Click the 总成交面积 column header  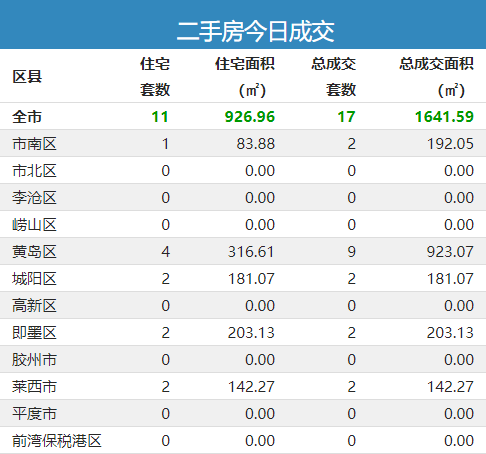[437, 77]
